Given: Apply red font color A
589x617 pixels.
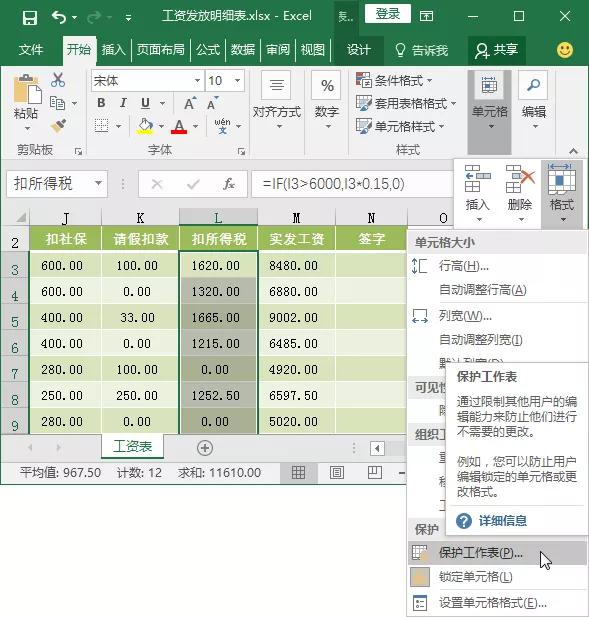Looking at the screenshot, I should pyautogui.click(x=179, y=126).
